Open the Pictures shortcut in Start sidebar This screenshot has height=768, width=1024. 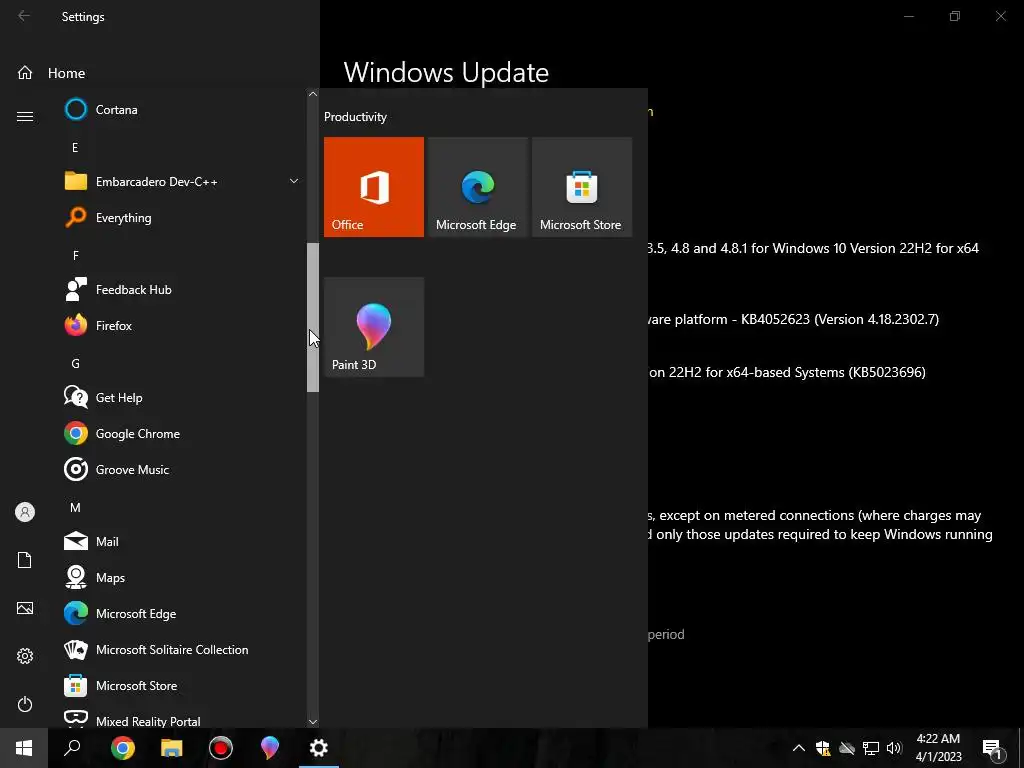pos(25,608)
